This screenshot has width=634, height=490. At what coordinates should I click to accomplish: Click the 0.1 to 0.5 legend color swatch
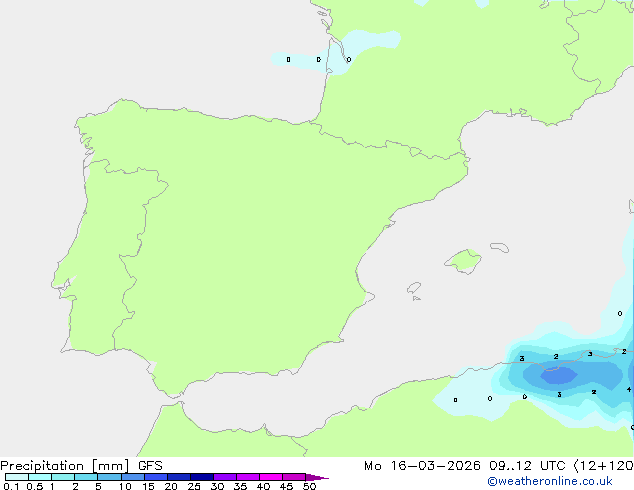click(17, 477)
